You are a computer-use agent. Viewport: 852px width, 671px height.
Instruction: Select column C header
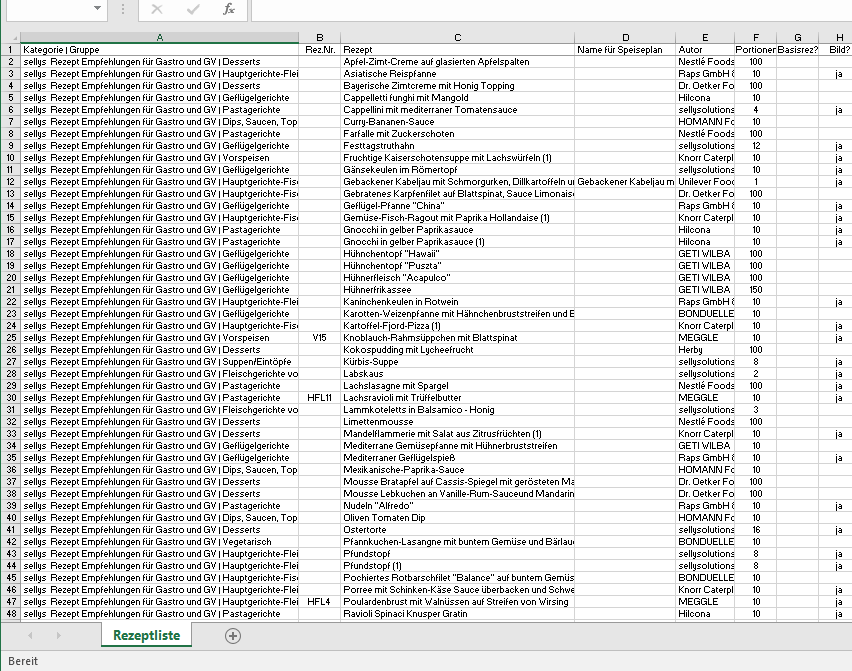coord(457,37)
